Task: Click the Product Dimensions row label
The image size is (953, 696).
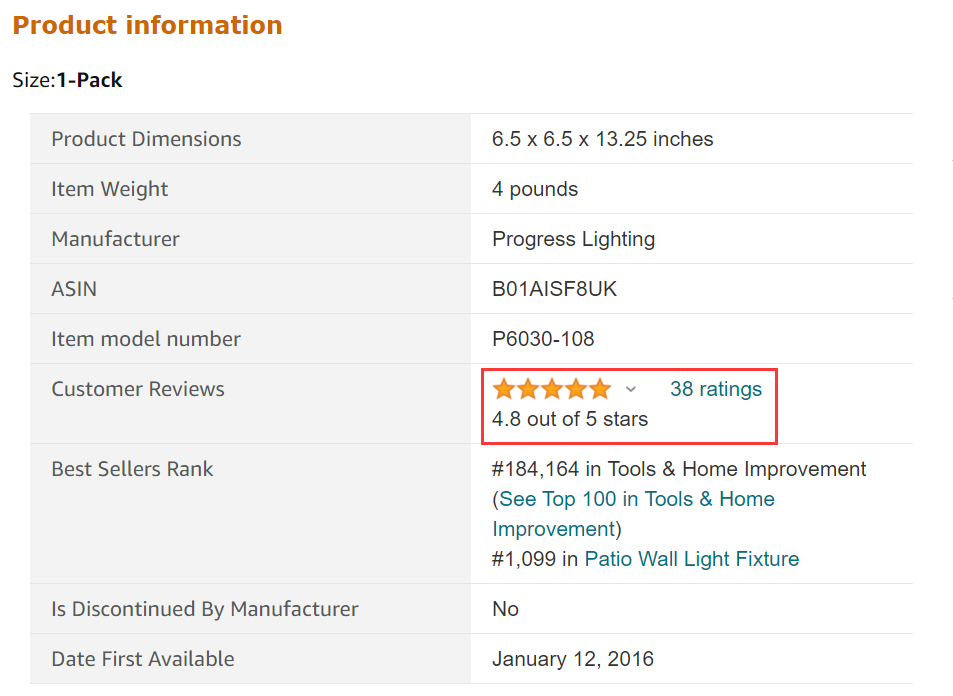Action: click(x=146, y=139)
